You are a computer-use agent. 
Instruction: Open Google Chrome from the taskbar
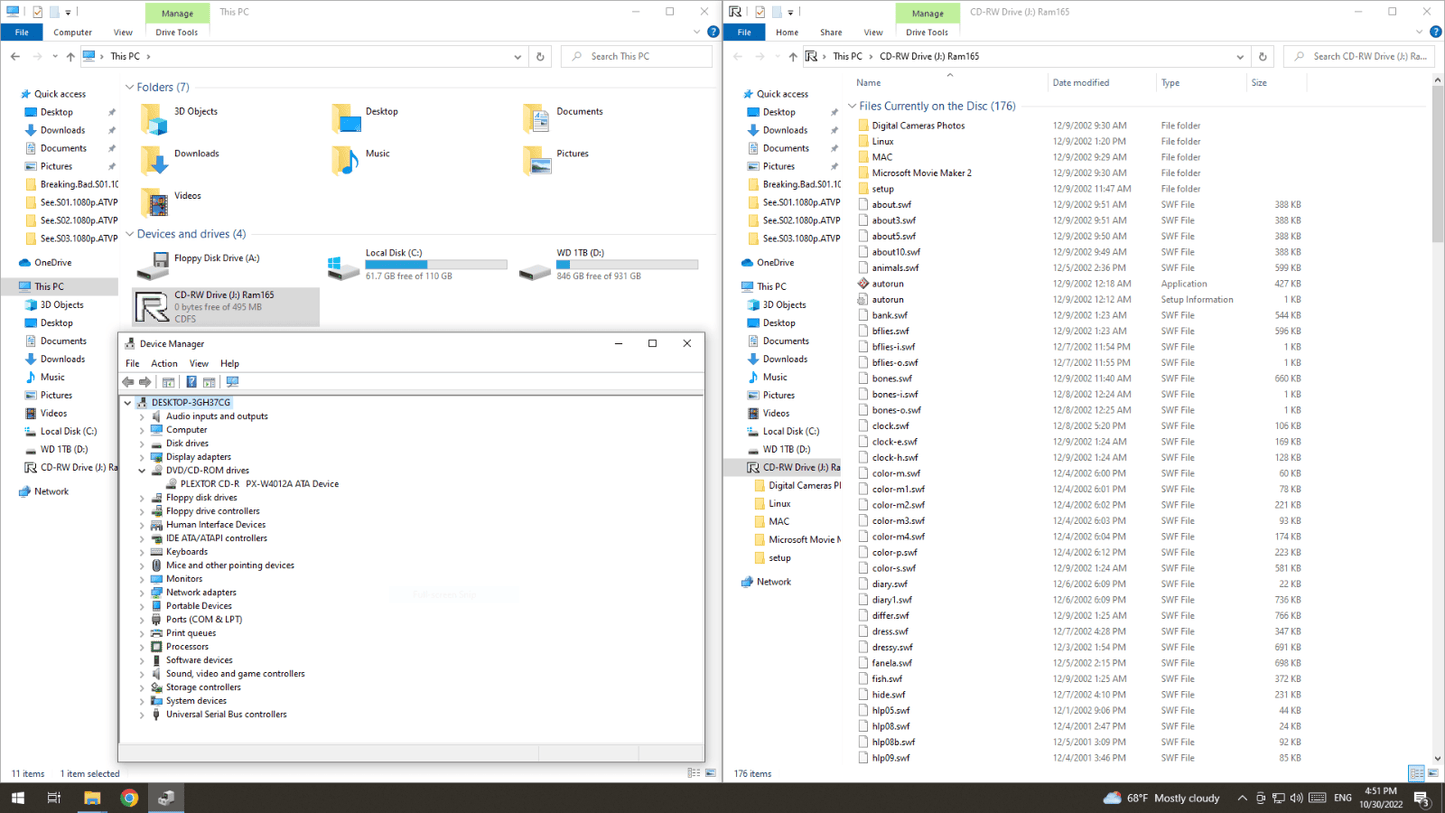point(129,798)
